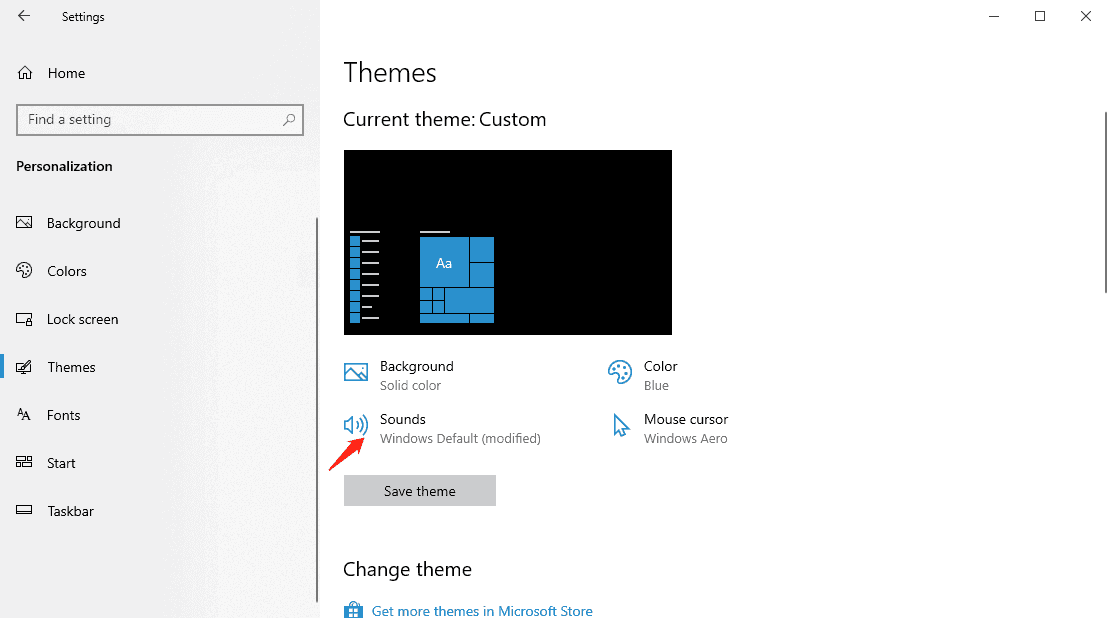Open Get more themes in Microsoft Store
The height and width of the screenshot is (618, 1109).
(x=482, y=611)
